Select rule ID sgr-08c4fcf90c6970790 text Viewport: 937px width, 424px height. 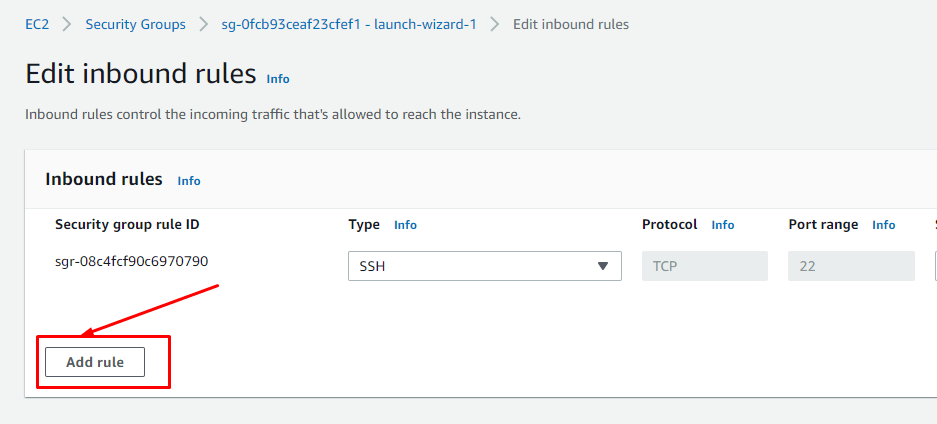[x=131, y=260]
